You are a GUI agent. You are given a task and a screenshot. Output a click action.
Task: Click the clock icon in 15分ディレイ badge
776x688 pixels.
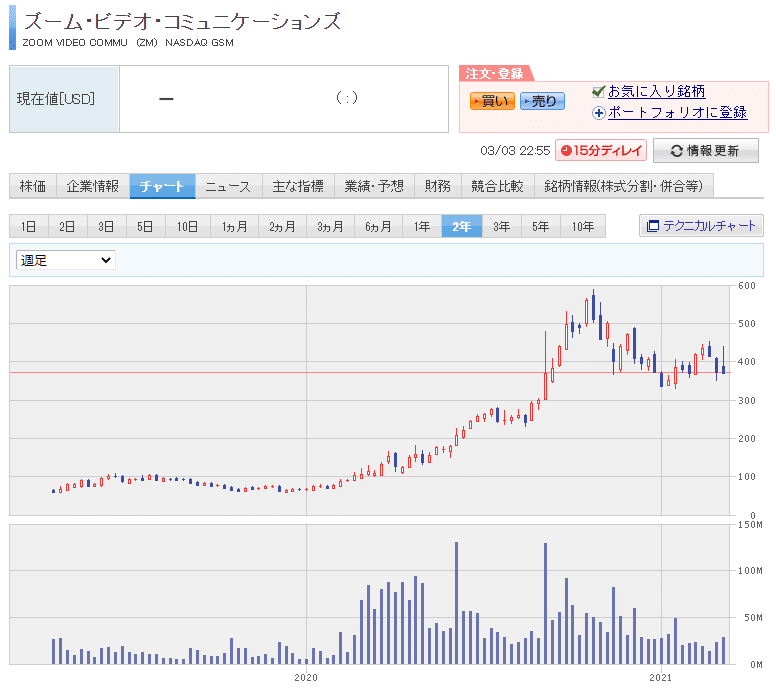click(x=566, y=150)
